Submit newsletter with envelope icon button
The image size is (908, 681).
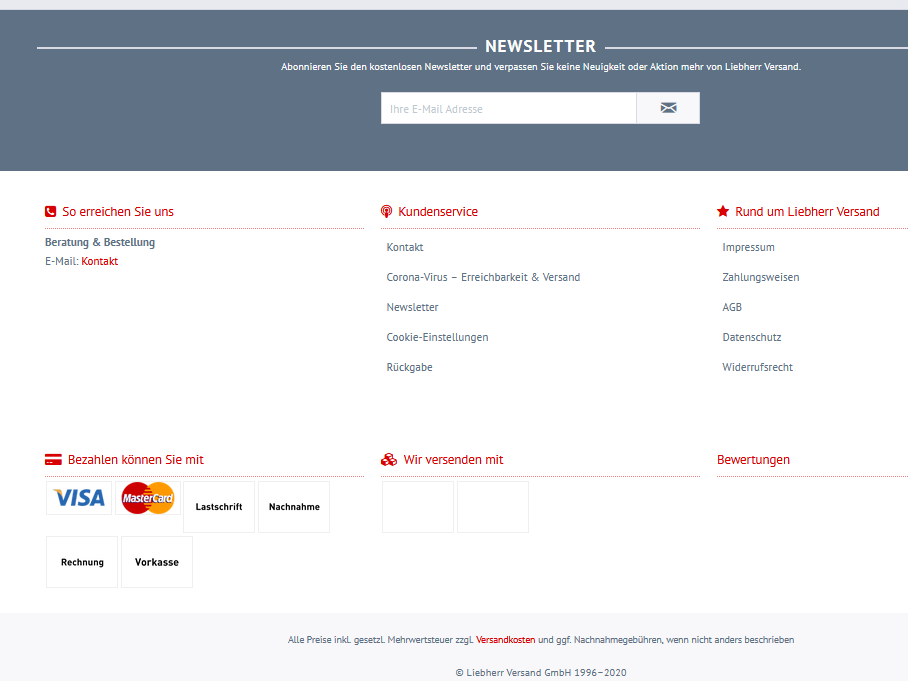tap(668, 108)
